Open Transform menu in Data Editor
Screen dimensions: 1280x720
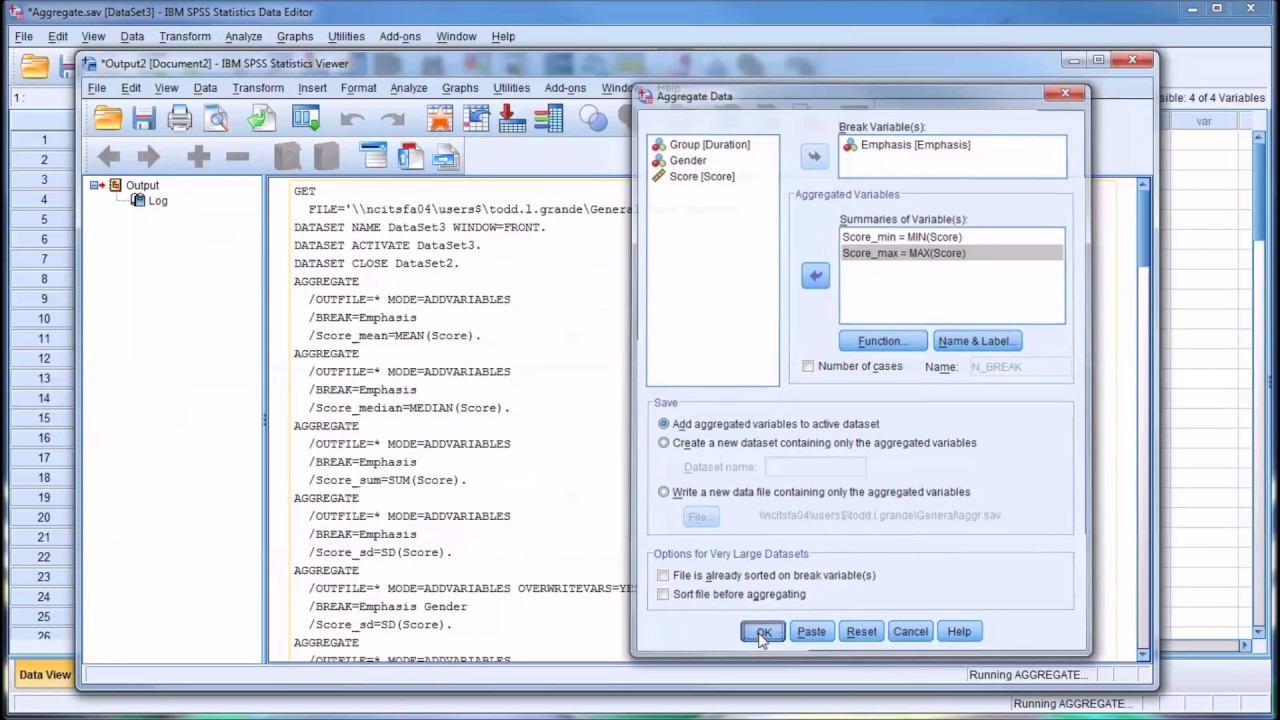[x=185, y=36]
